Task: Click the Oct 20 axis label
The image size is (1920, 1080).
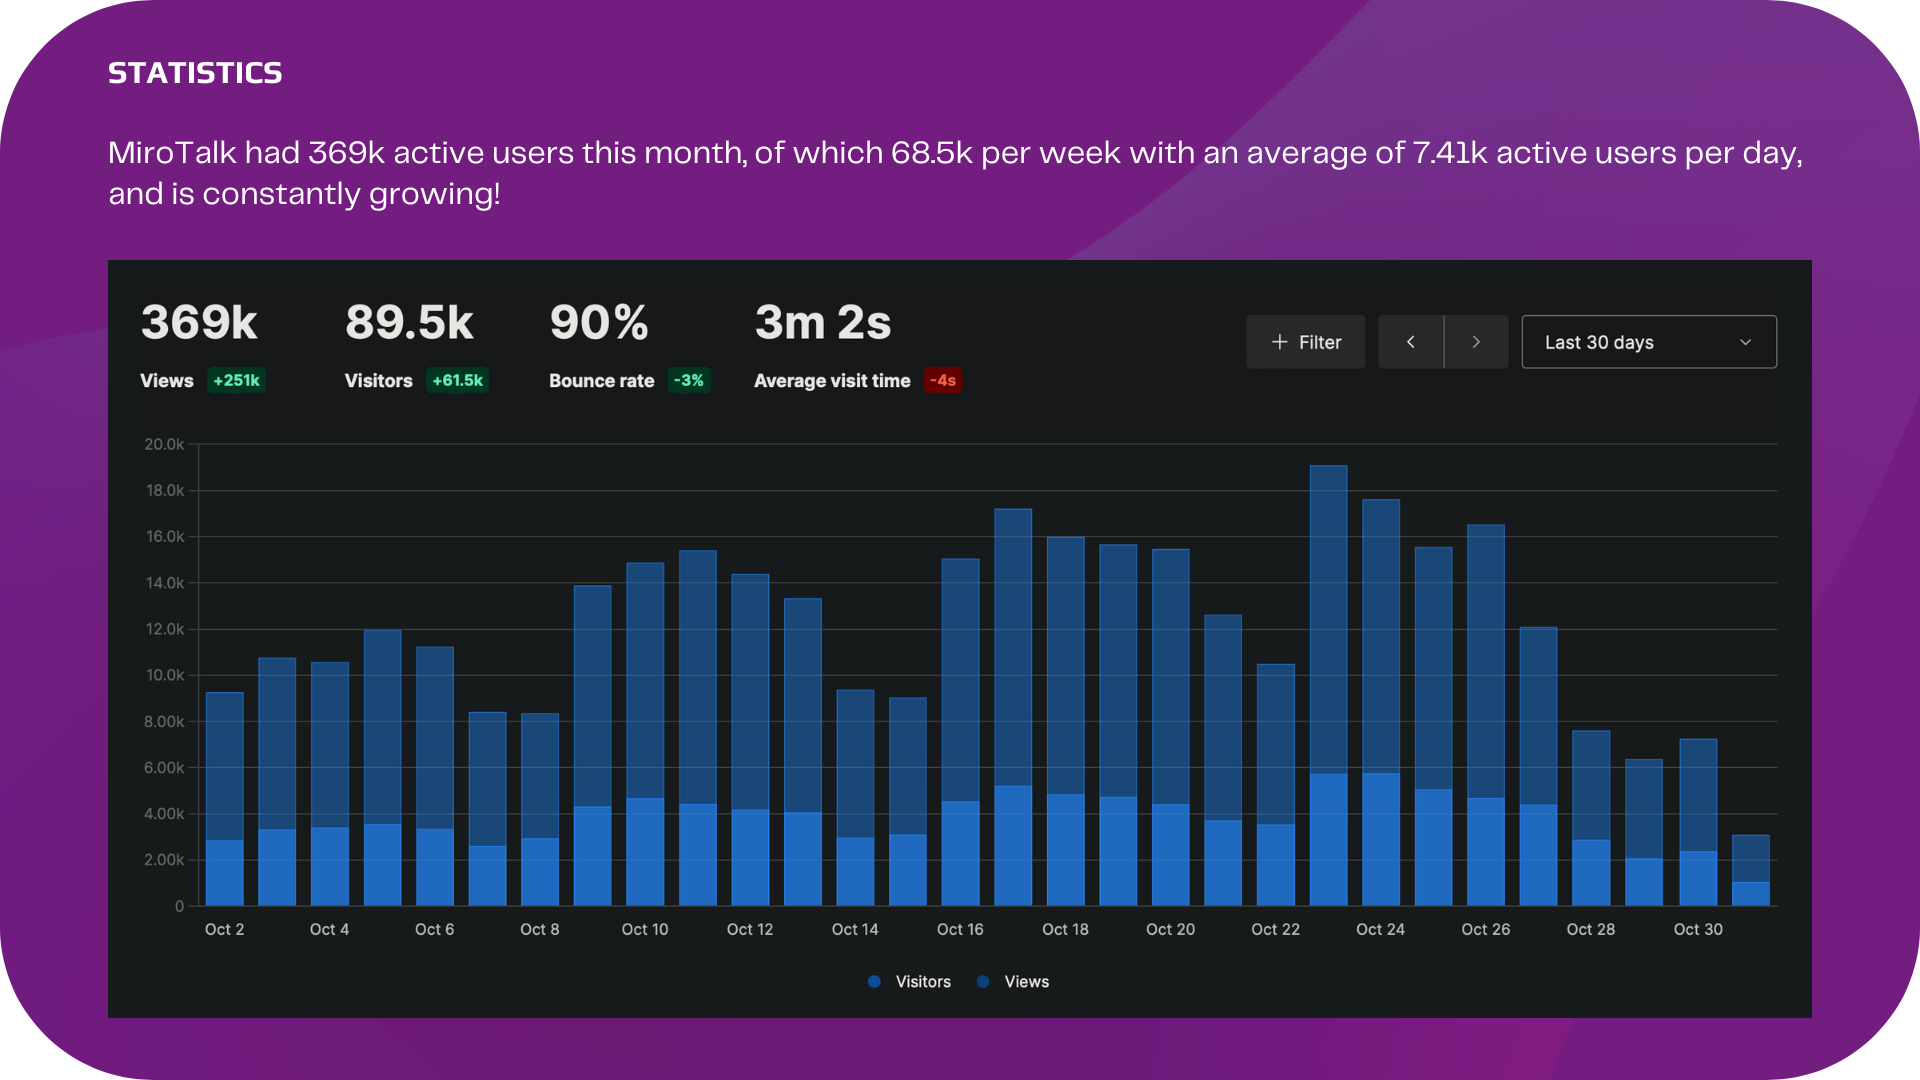Action: (1170, 929)
